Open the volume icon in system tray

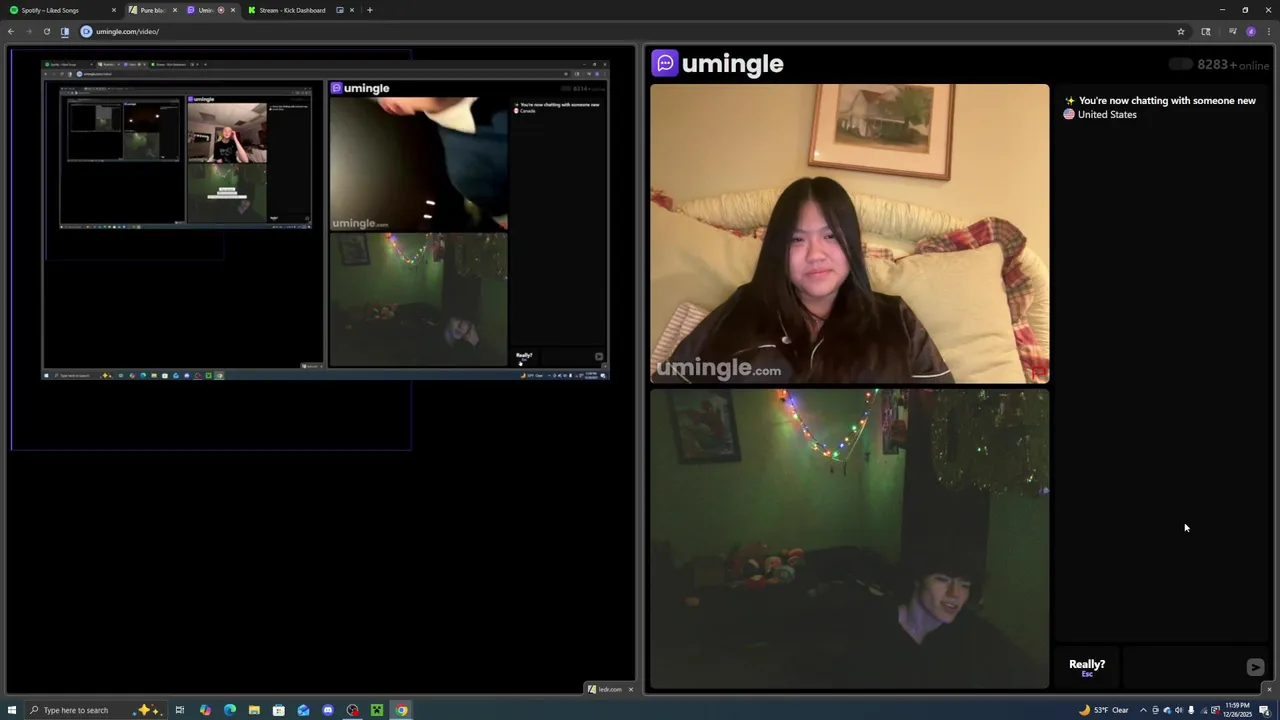click(1179, 710)
